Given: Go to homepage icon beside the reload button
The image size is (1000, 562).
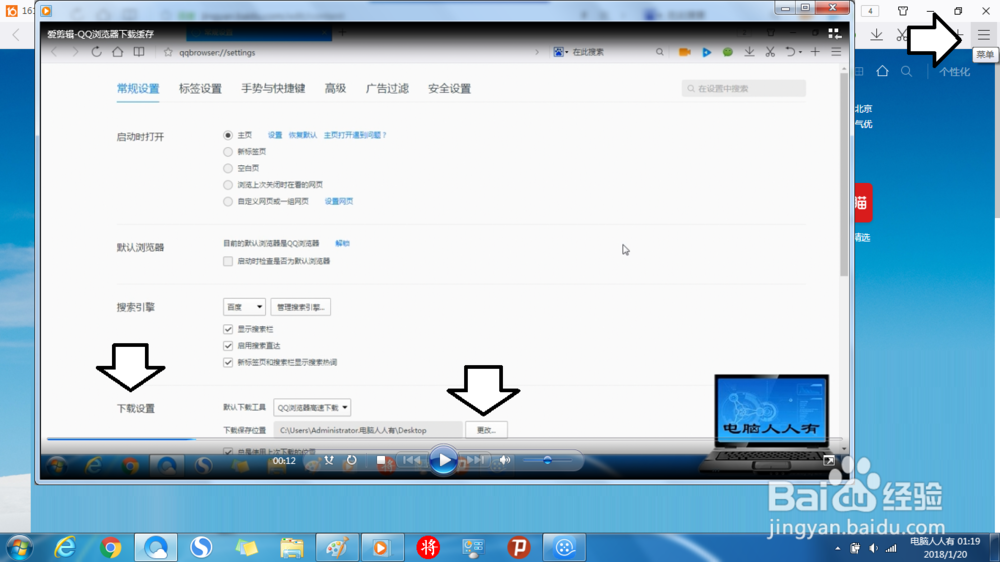Looking at the screenshot, I should [117, 52].
